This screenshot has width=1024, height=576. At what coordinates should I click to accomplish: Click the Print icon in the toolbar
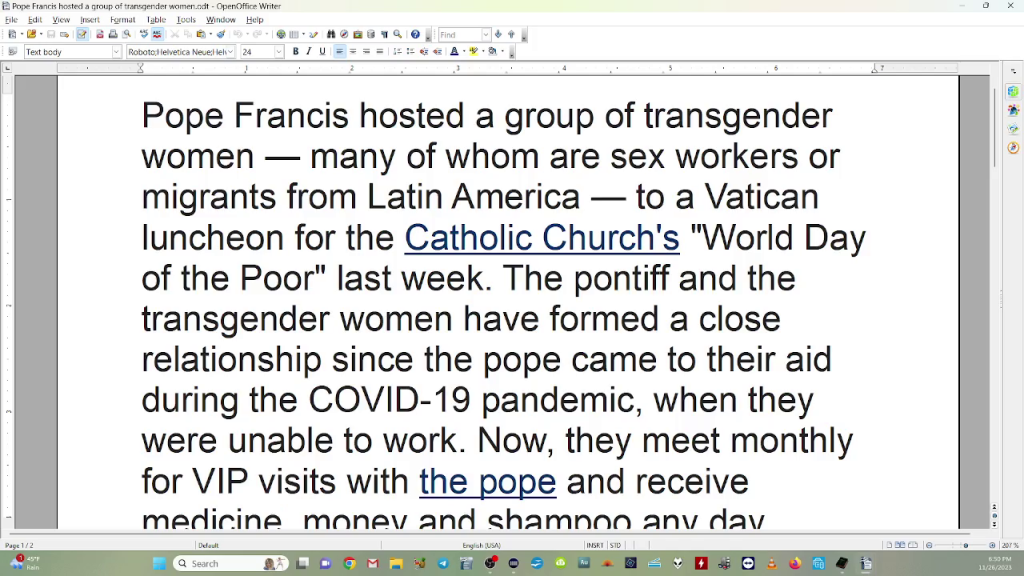tap(113, 35)
